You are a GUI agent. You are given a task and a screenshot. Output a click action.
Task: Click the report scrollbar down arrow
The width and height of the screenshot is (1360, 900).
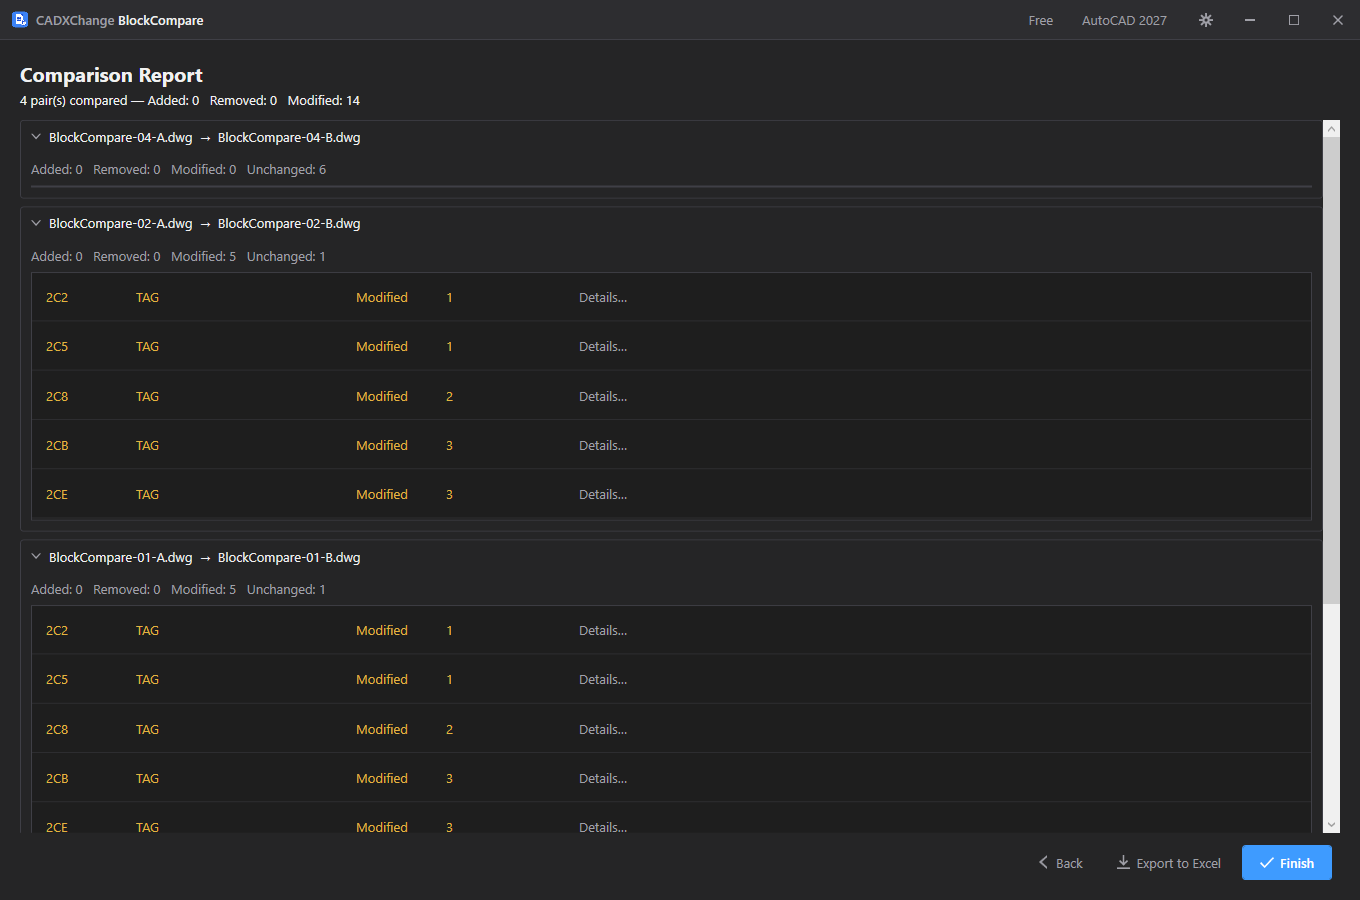click(x=1331, y=825)
